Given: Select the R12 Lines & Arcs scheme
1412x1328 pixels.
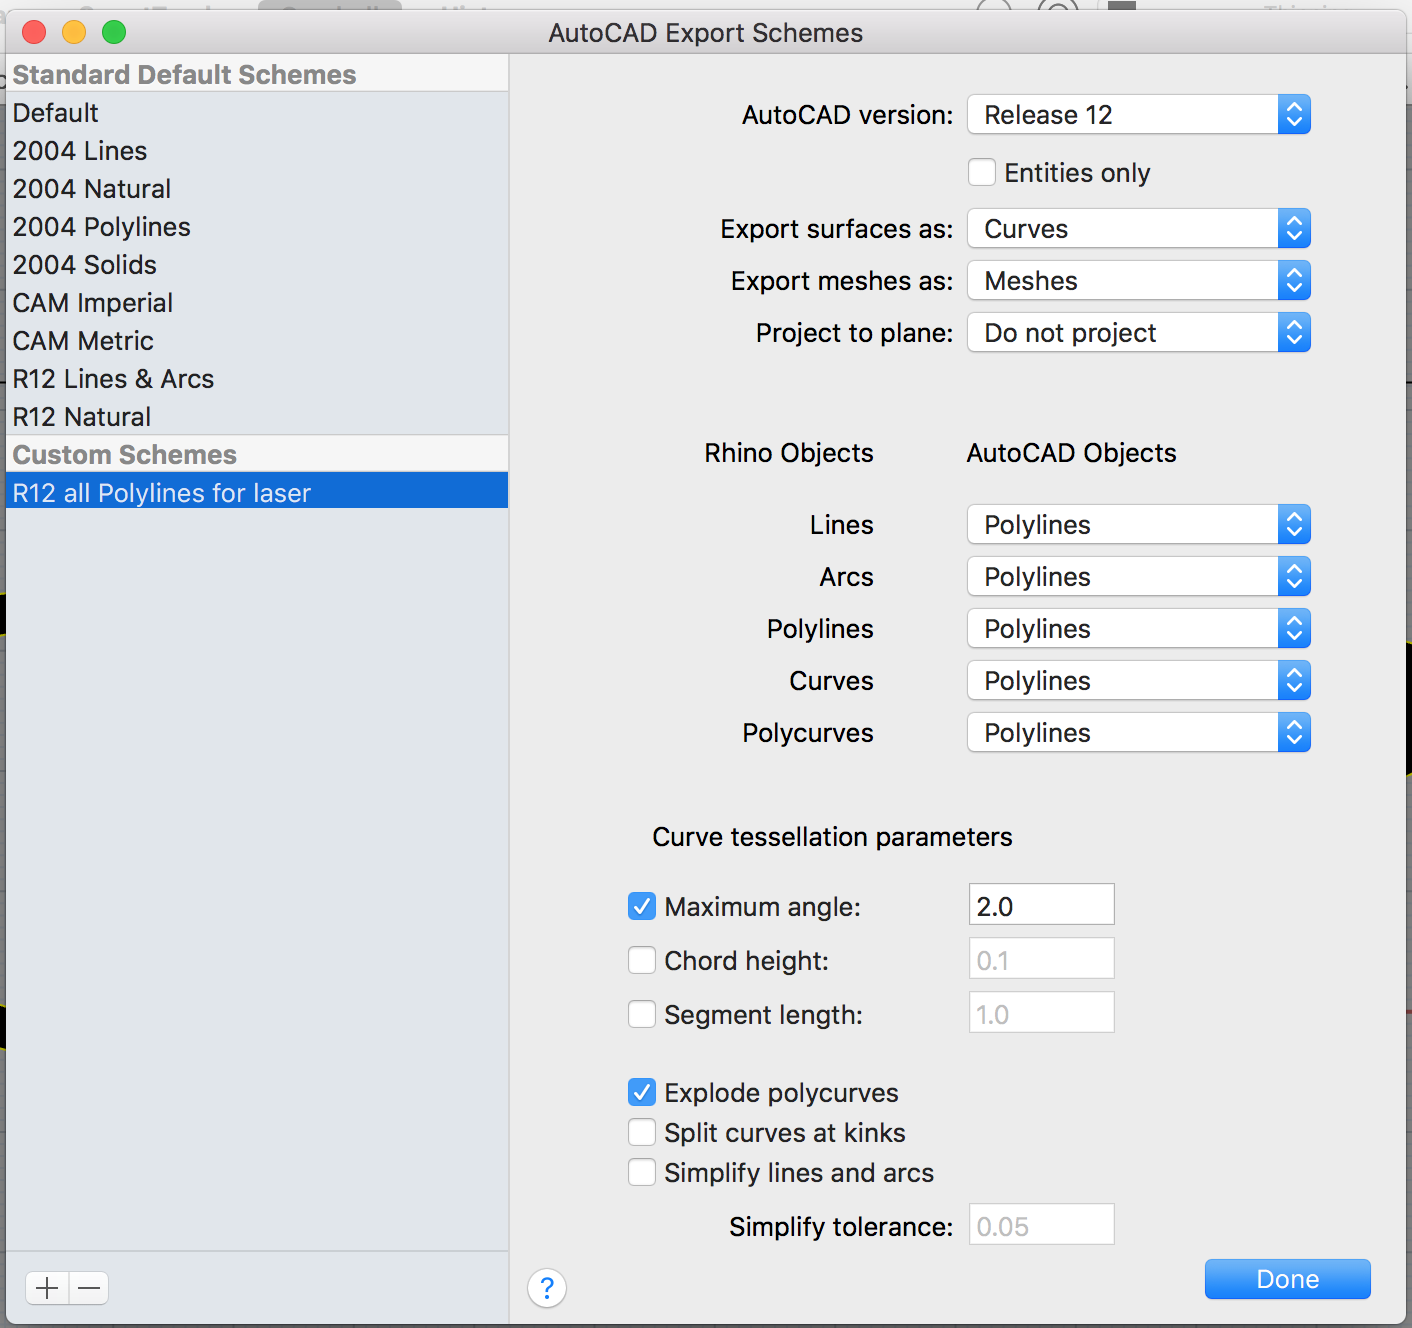Looking at the screenshot, I should pyautogui.click(x=257, y=379).
